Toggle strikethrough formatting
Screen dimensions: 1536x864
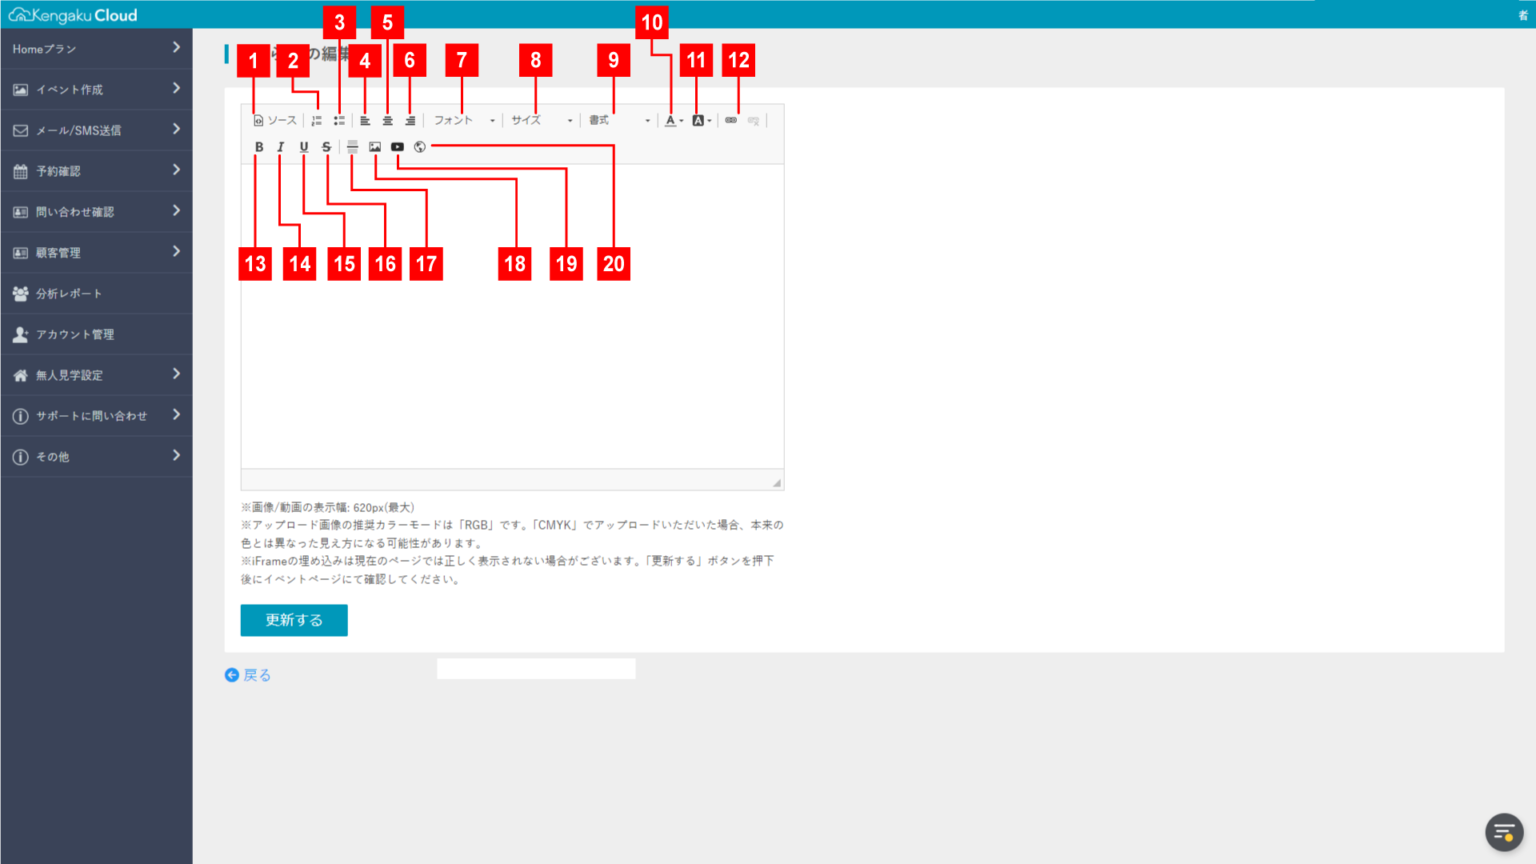(x=325, y=146)
